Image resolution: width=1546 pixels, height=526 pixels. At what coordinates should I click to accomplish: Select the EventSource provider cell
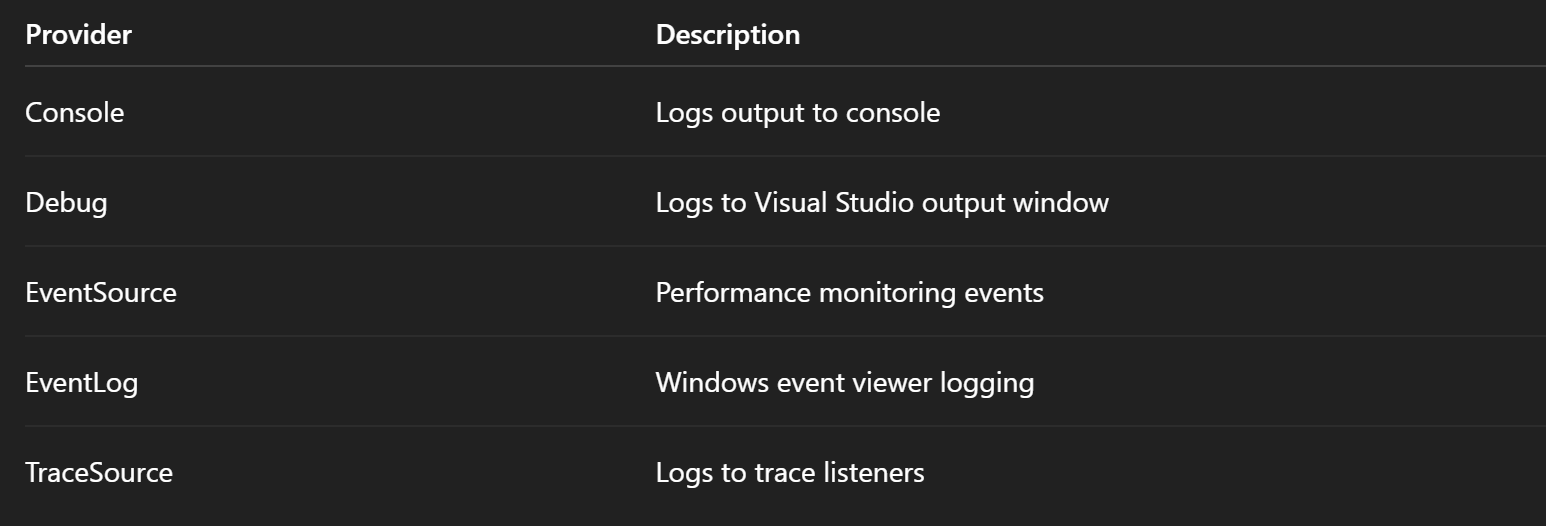[101, 293]
